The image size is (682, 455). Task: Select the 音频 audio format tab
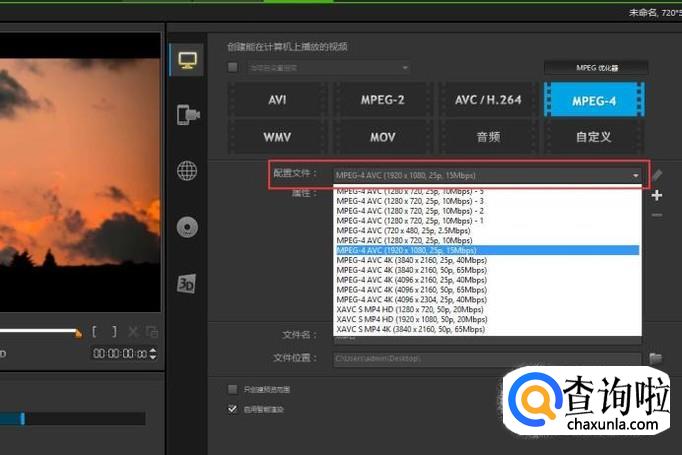point(488,137)
